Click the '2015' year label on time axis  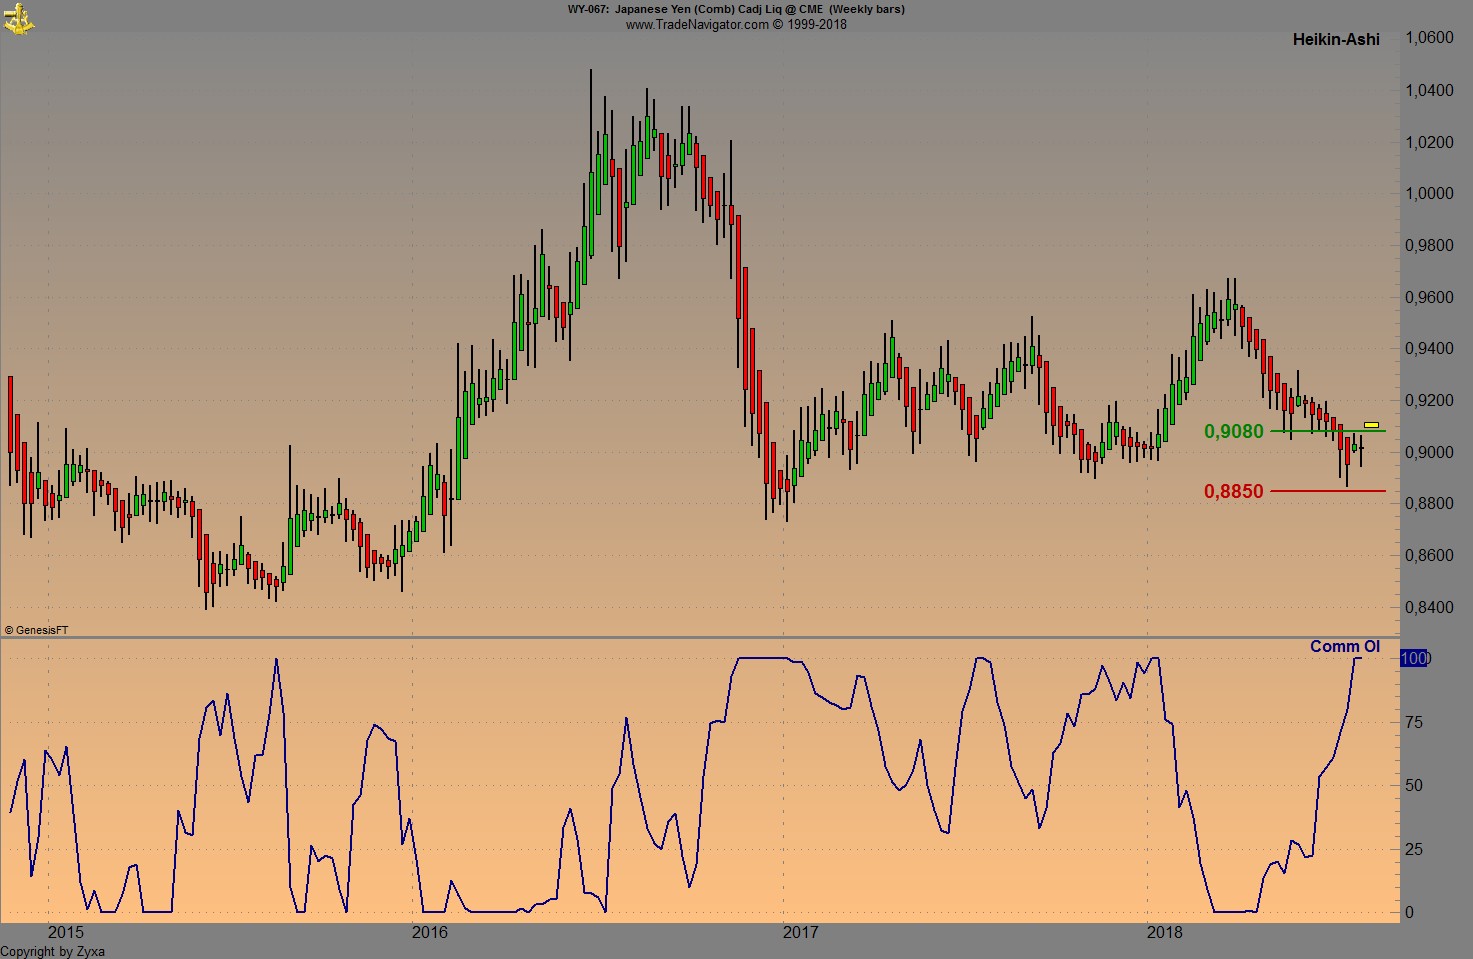(x=66, y=932)
